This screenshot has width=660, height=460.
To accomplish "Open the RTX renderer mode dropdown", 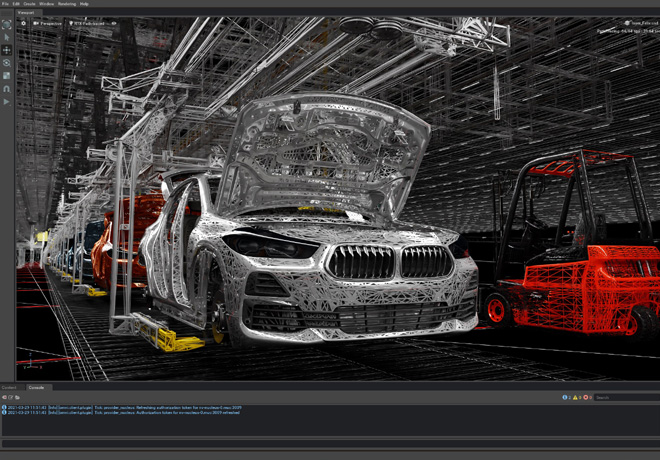I will tap(88, 23).
